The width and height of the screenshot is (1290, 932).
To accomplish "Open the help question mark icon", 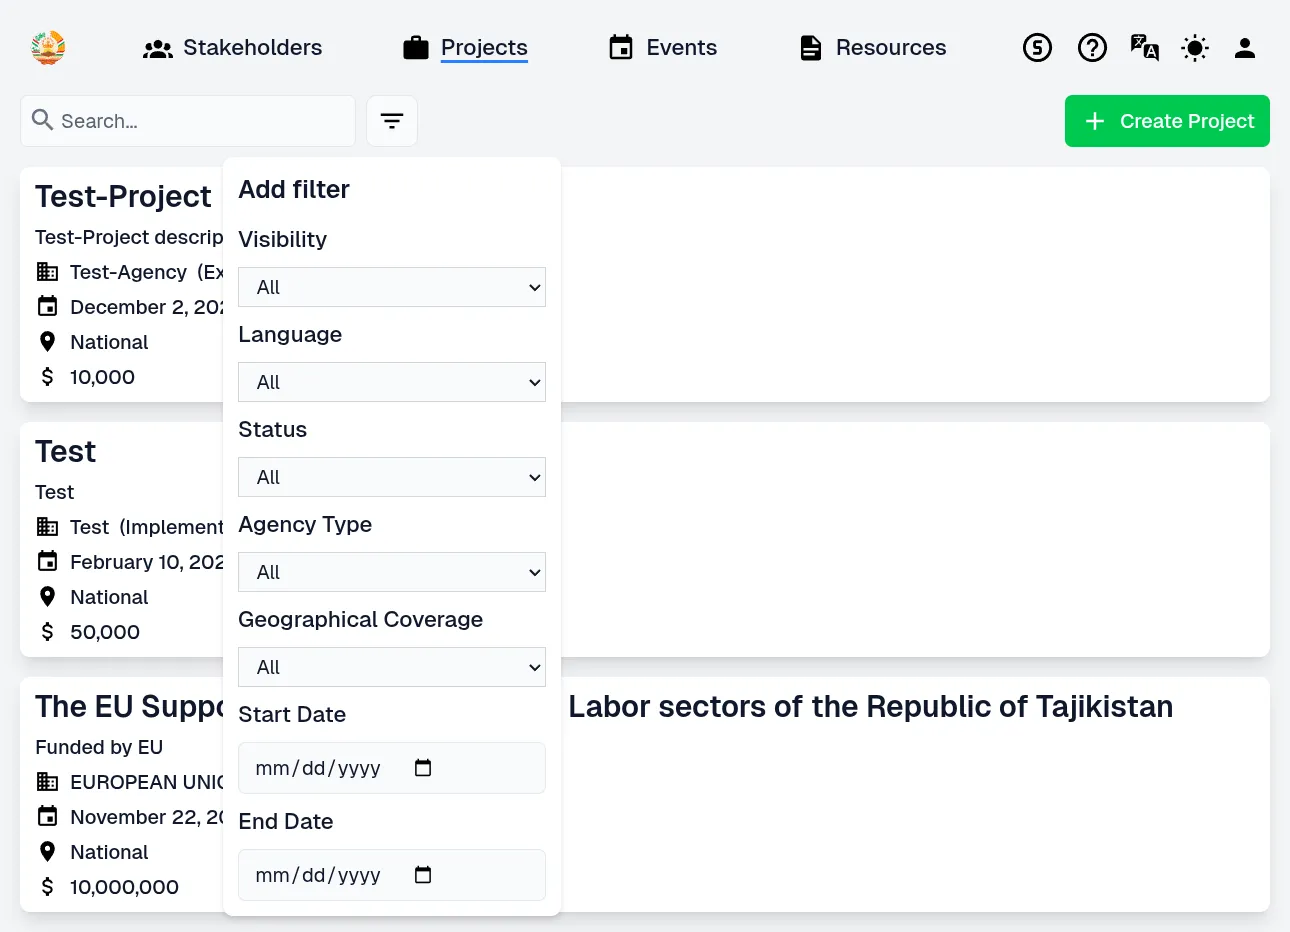I will click(1092, 47).
